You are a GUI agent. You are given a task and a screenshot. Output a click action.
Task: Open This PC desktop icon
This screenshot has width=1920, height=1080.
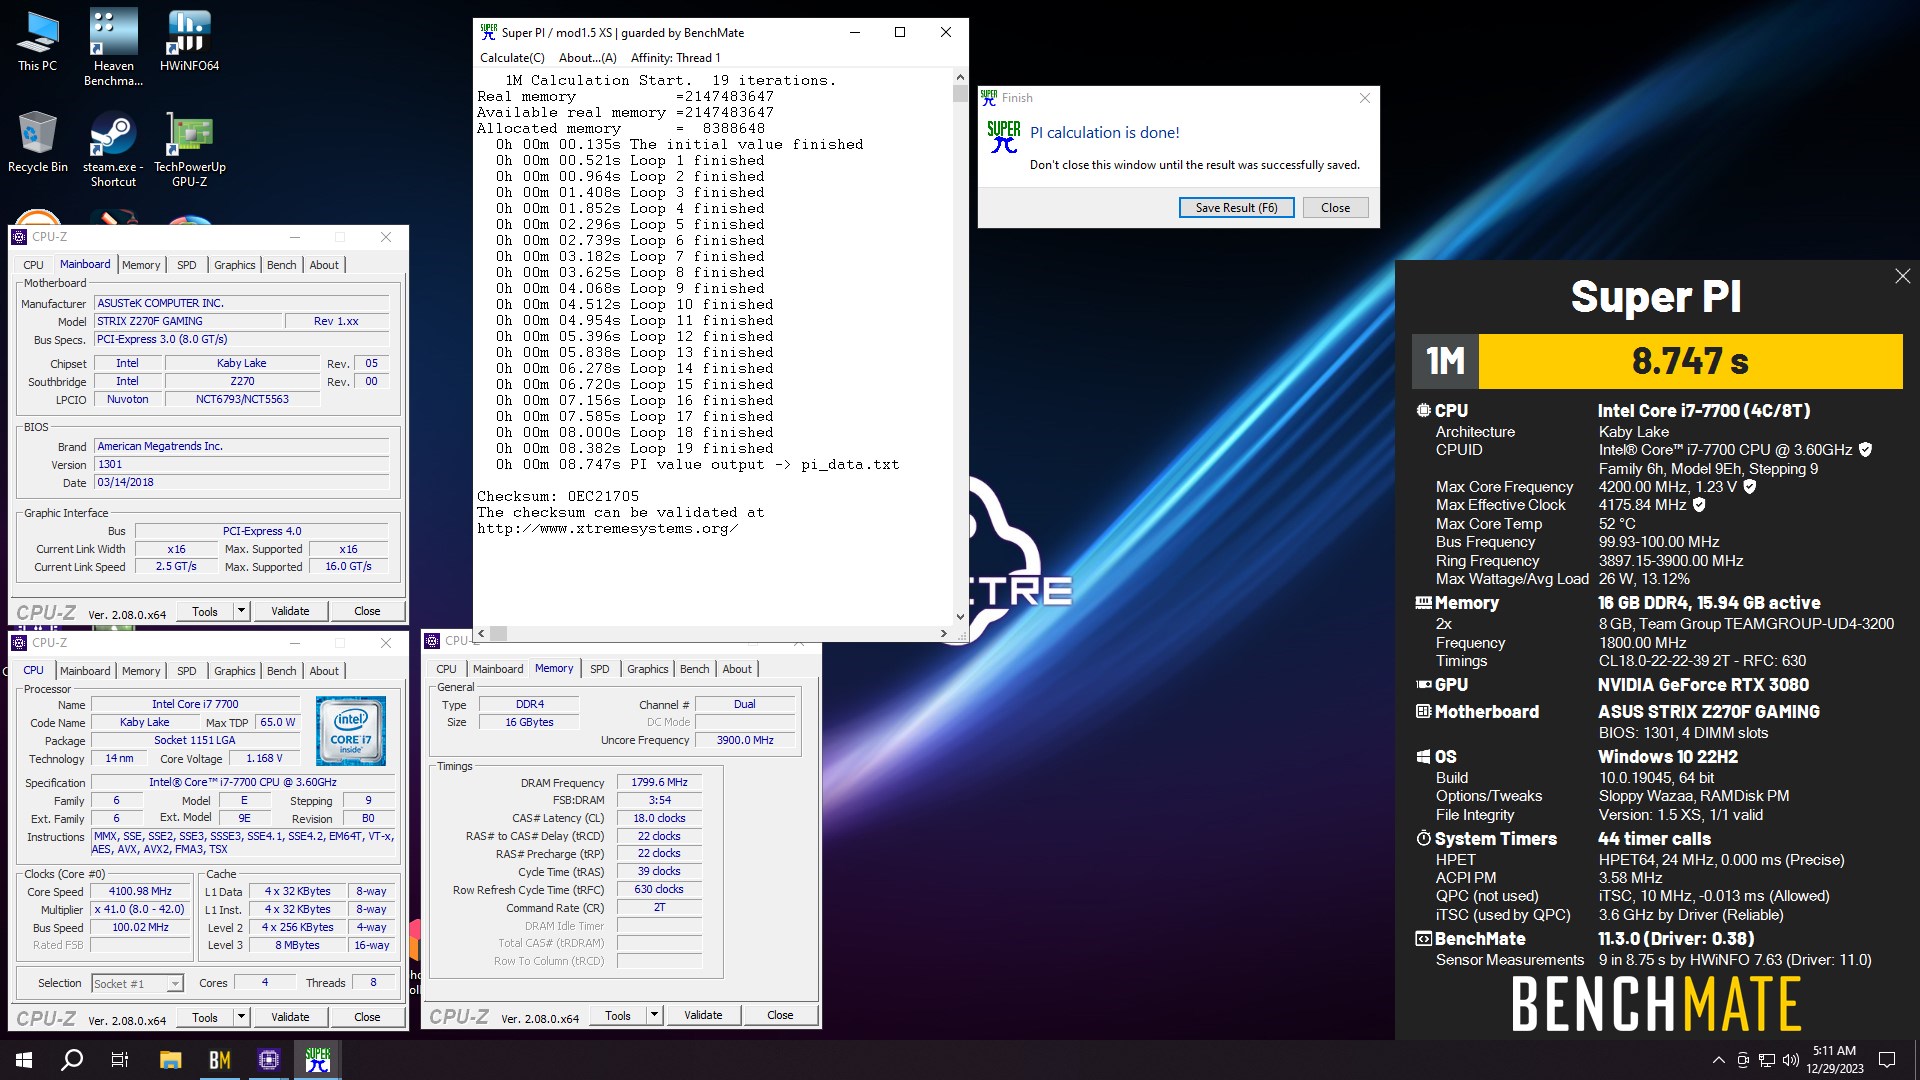pyautogui.click(x=37, y=41)
